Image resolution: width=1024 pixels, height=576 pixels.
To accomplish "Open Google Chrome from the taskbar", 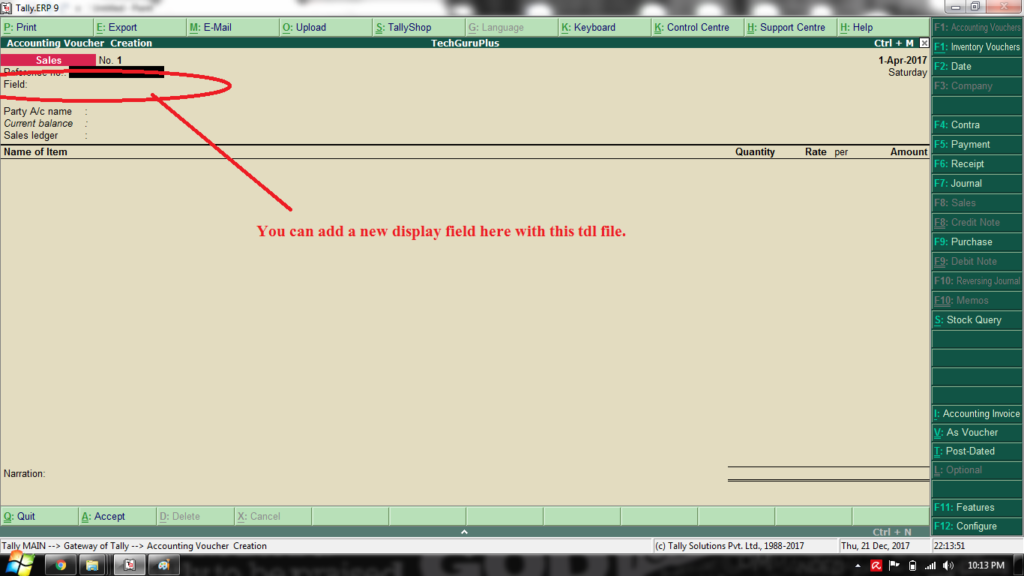I will point(60,566).
